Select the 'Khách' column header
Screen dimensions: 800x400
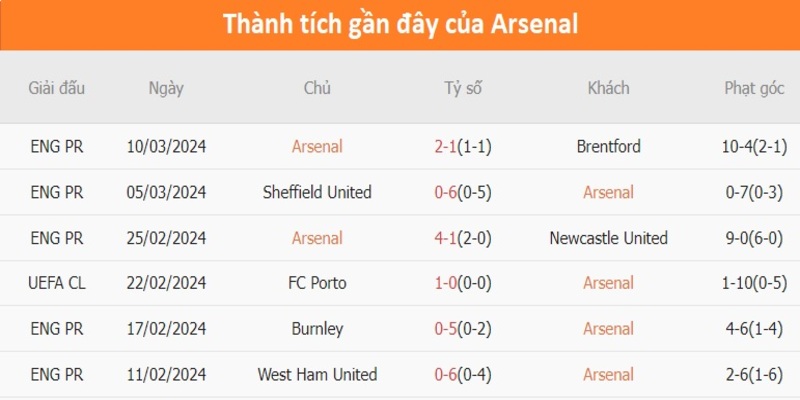(x=608, y=88)
